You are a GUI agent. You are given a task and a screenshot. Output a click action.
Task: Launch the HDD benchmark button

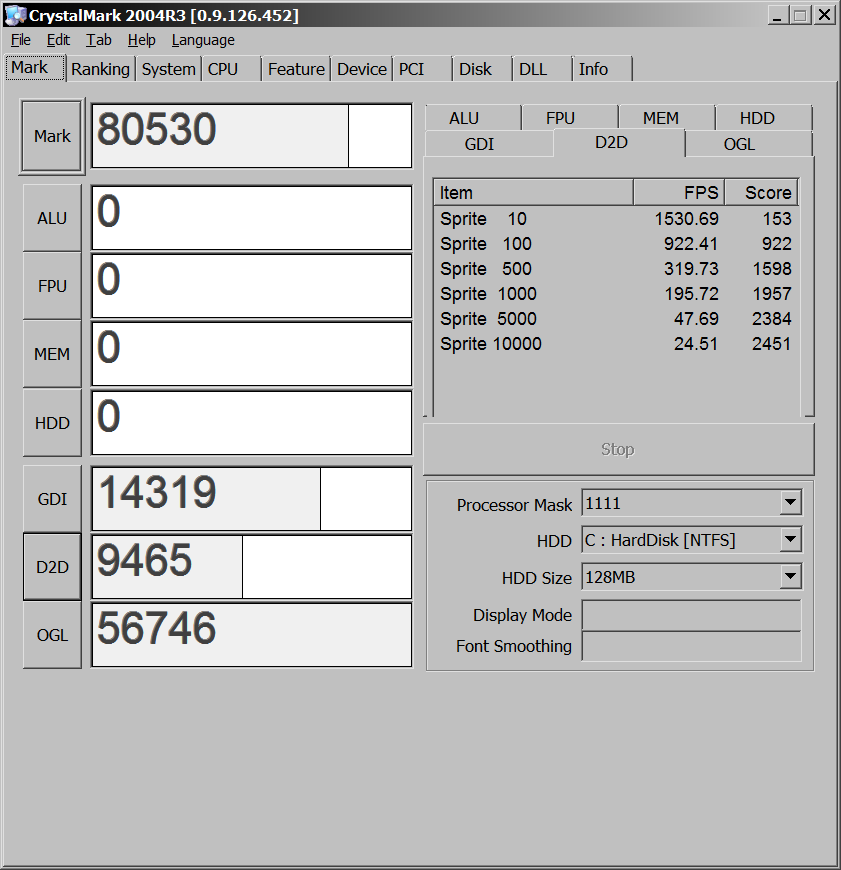[x=52, y=423]
